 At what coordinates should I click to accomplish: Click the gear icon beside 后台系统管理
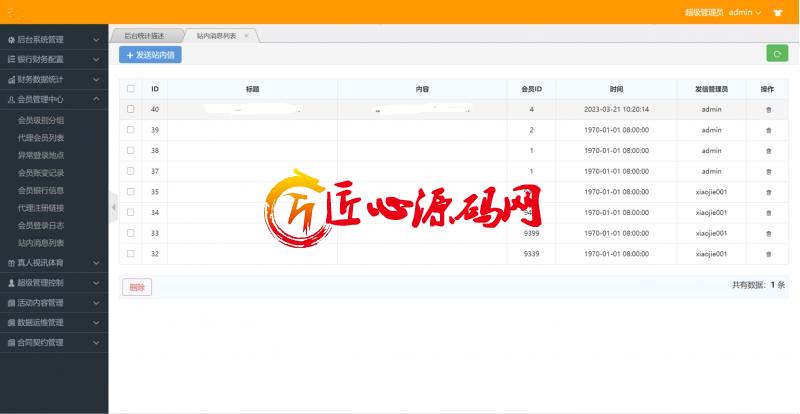(x=11, y=39)
